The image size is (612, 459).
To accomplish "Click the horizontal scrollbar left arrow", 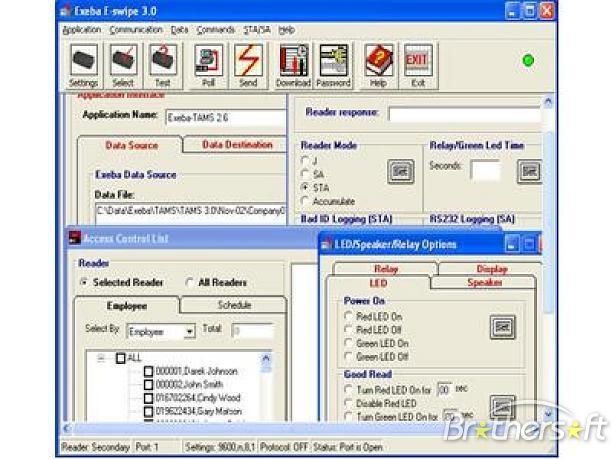I will pyautogui.click(x=67, y=428).
